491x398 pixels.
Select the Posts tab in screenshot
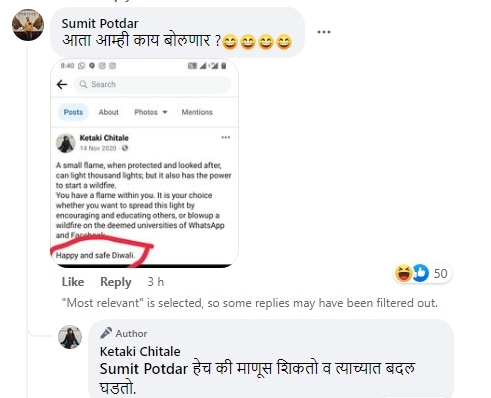point(73,112)
